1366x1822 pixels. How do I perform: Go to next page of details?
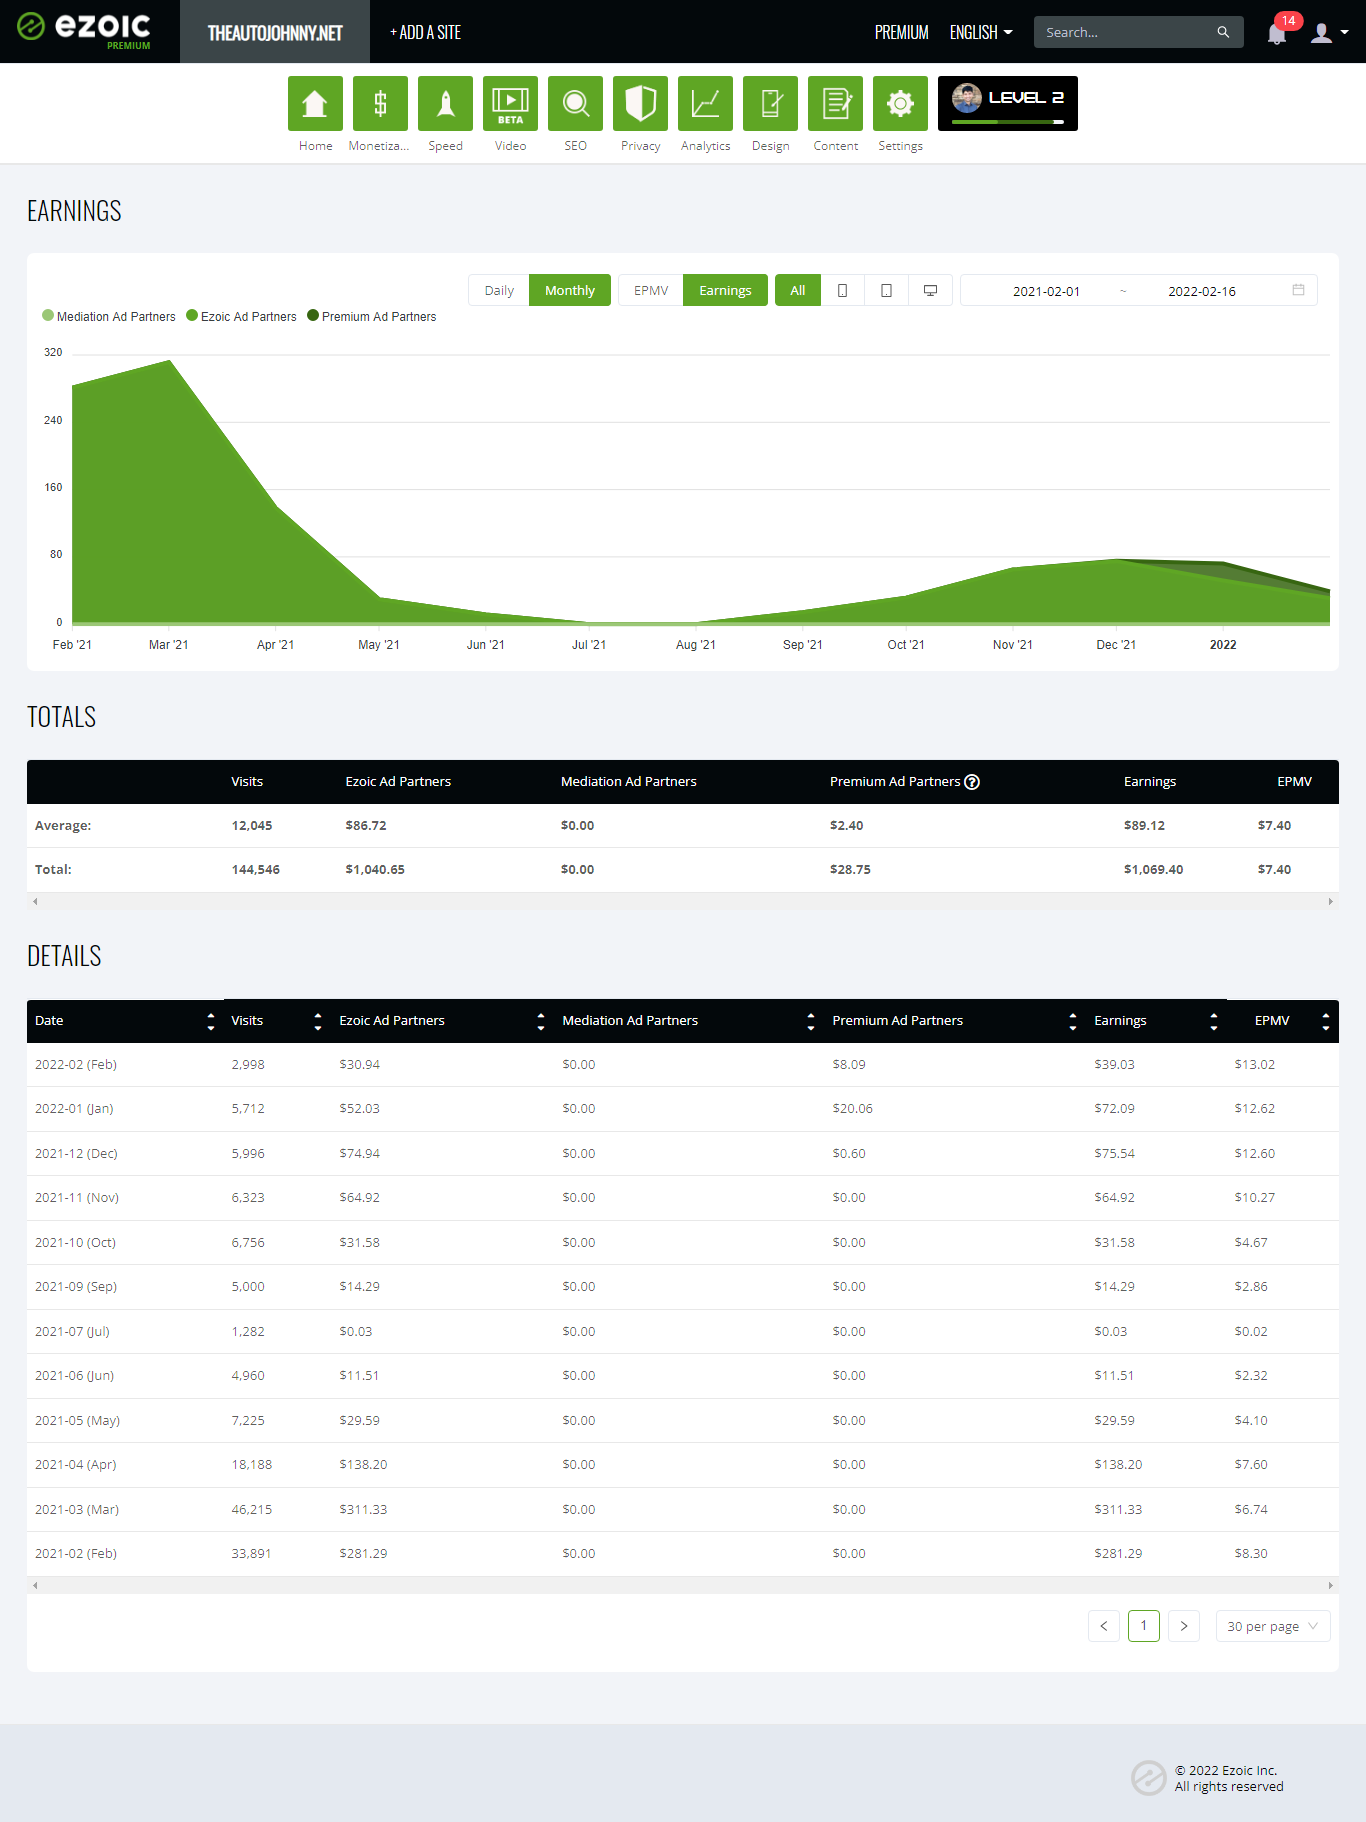[1184, 1626]
